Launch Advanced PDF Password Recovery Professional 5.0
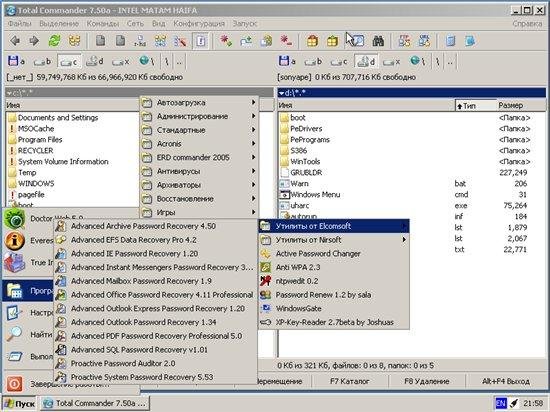The image size is (550, 412). point(155,336)
